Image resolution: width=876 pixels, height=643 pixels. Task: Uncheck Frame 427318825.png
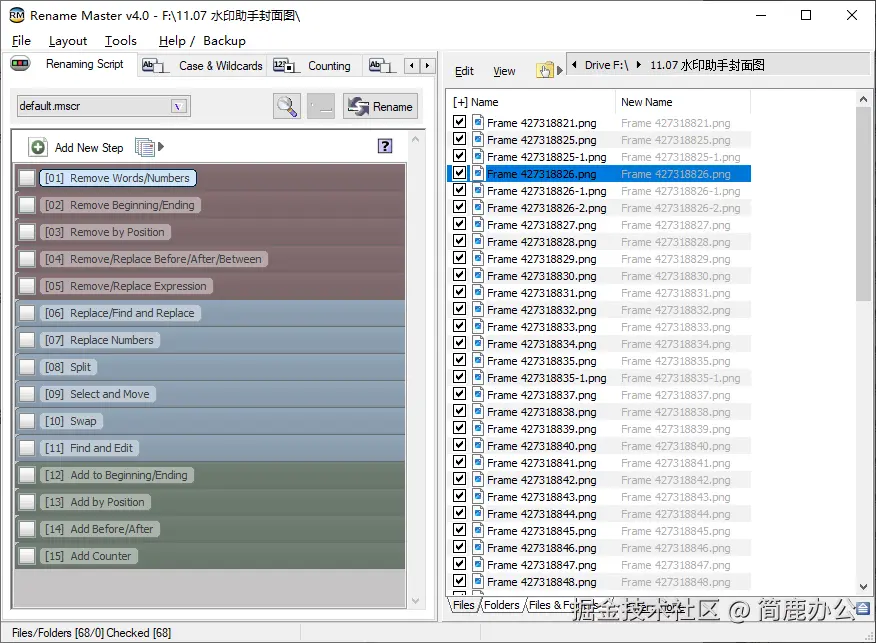(x=459, y=139)
